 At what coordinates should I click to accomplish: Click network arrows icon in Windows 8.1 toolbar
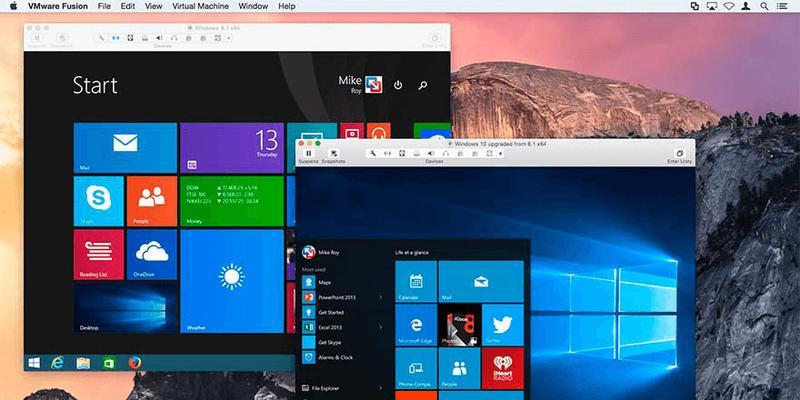[x=115, y=38]
